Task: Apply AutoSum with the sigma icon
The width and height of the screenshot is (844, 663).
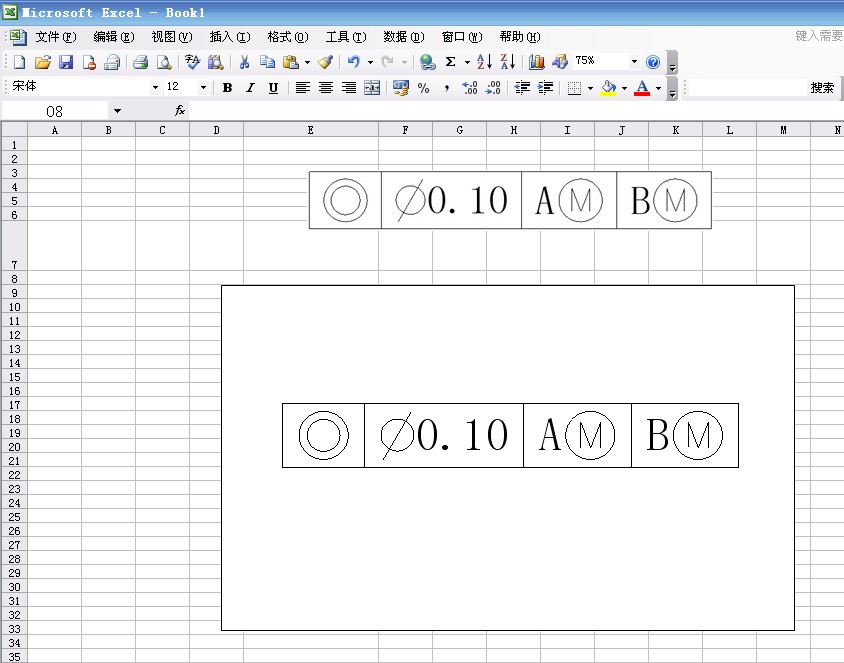Action: coord(451,62)
